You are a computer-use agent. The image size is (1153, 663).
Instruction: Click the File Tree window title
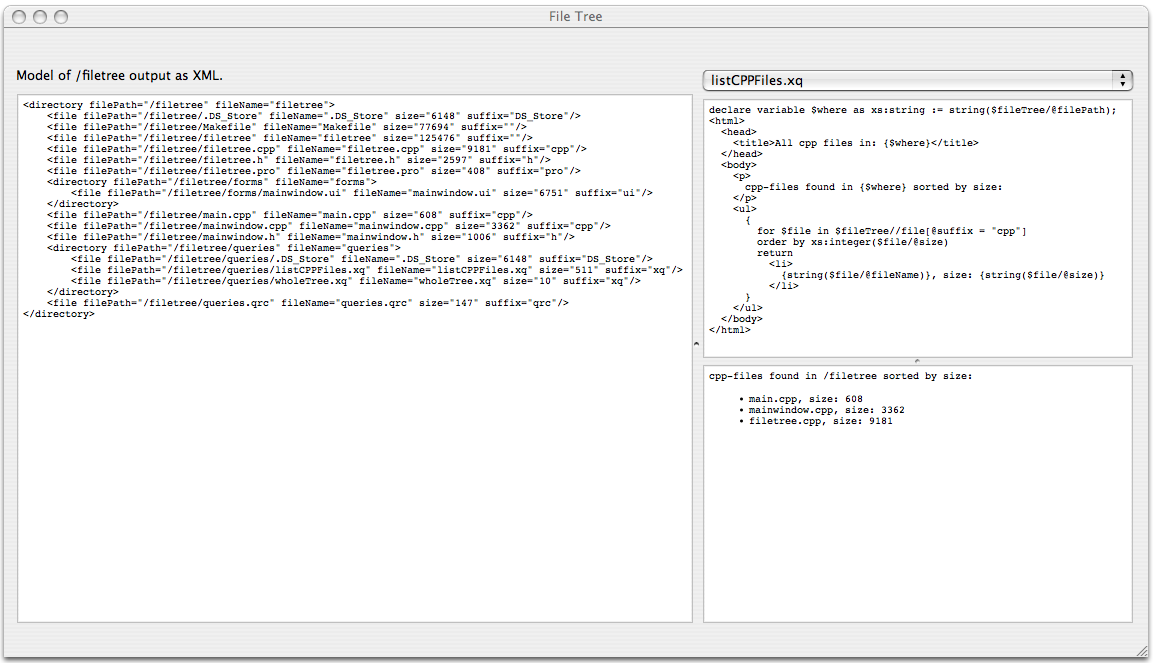[x=576, y=17]
